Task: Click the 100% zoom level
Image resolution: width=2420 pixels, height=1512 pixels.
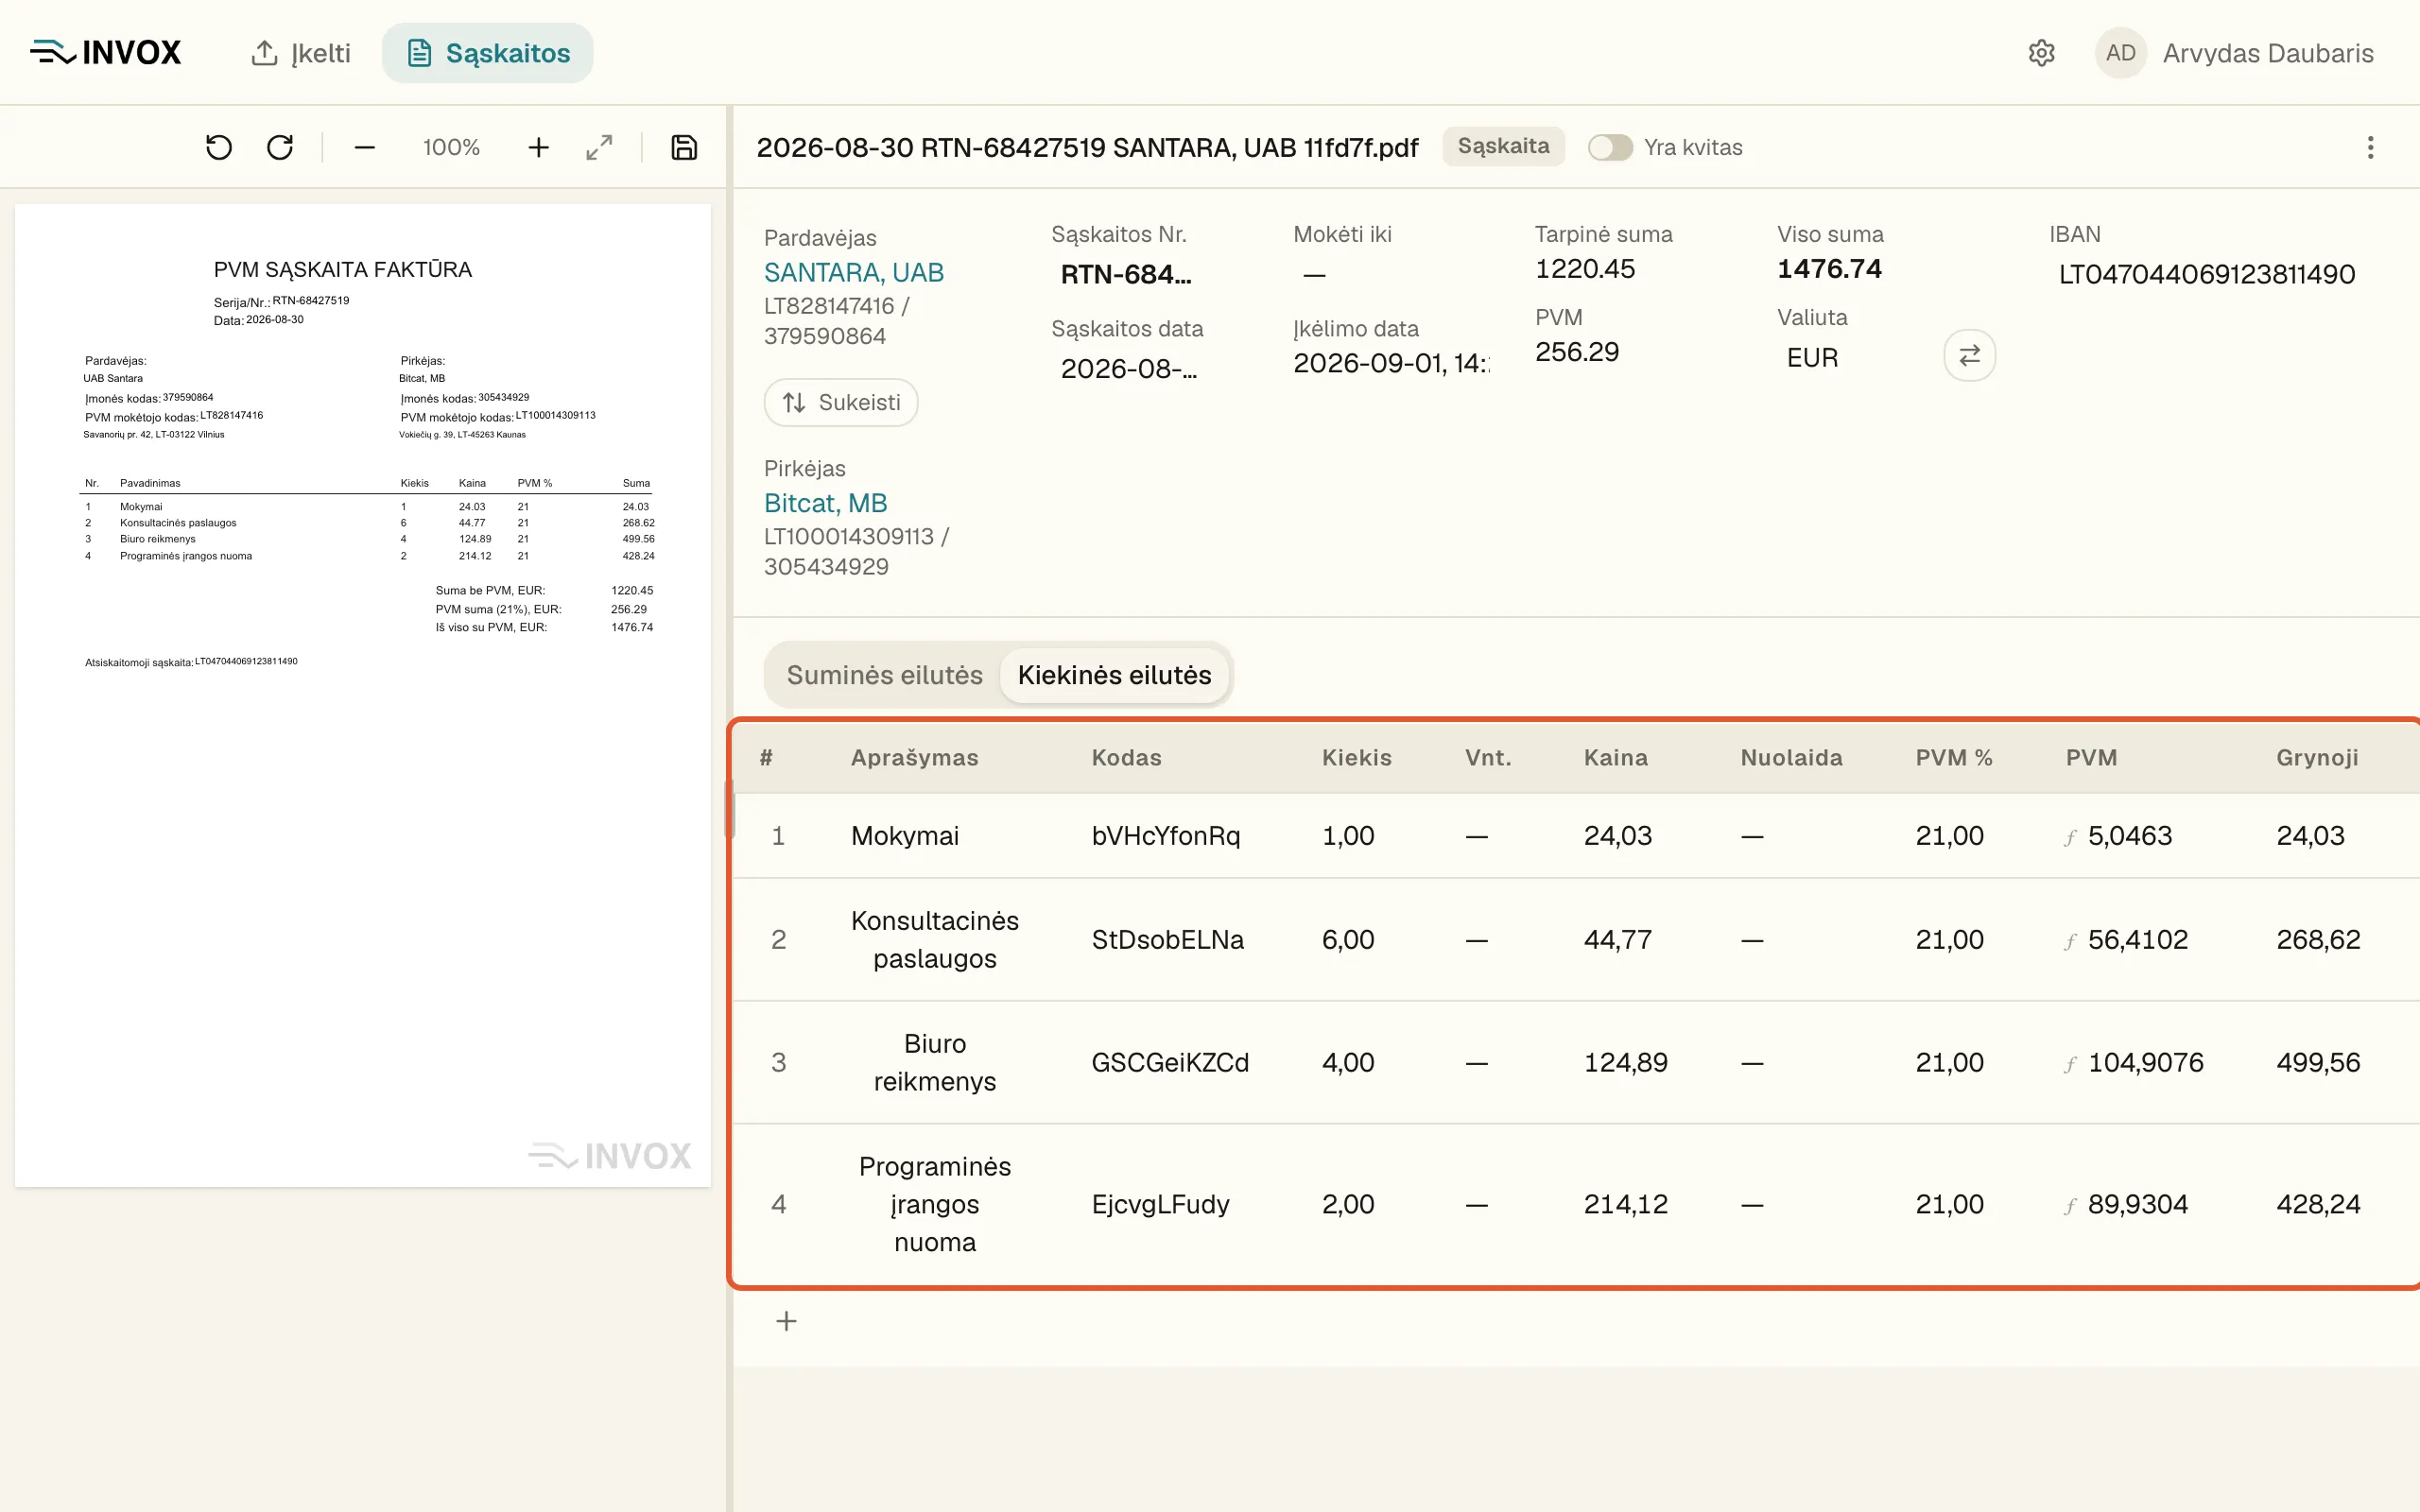Action: [x=451, y=148]
